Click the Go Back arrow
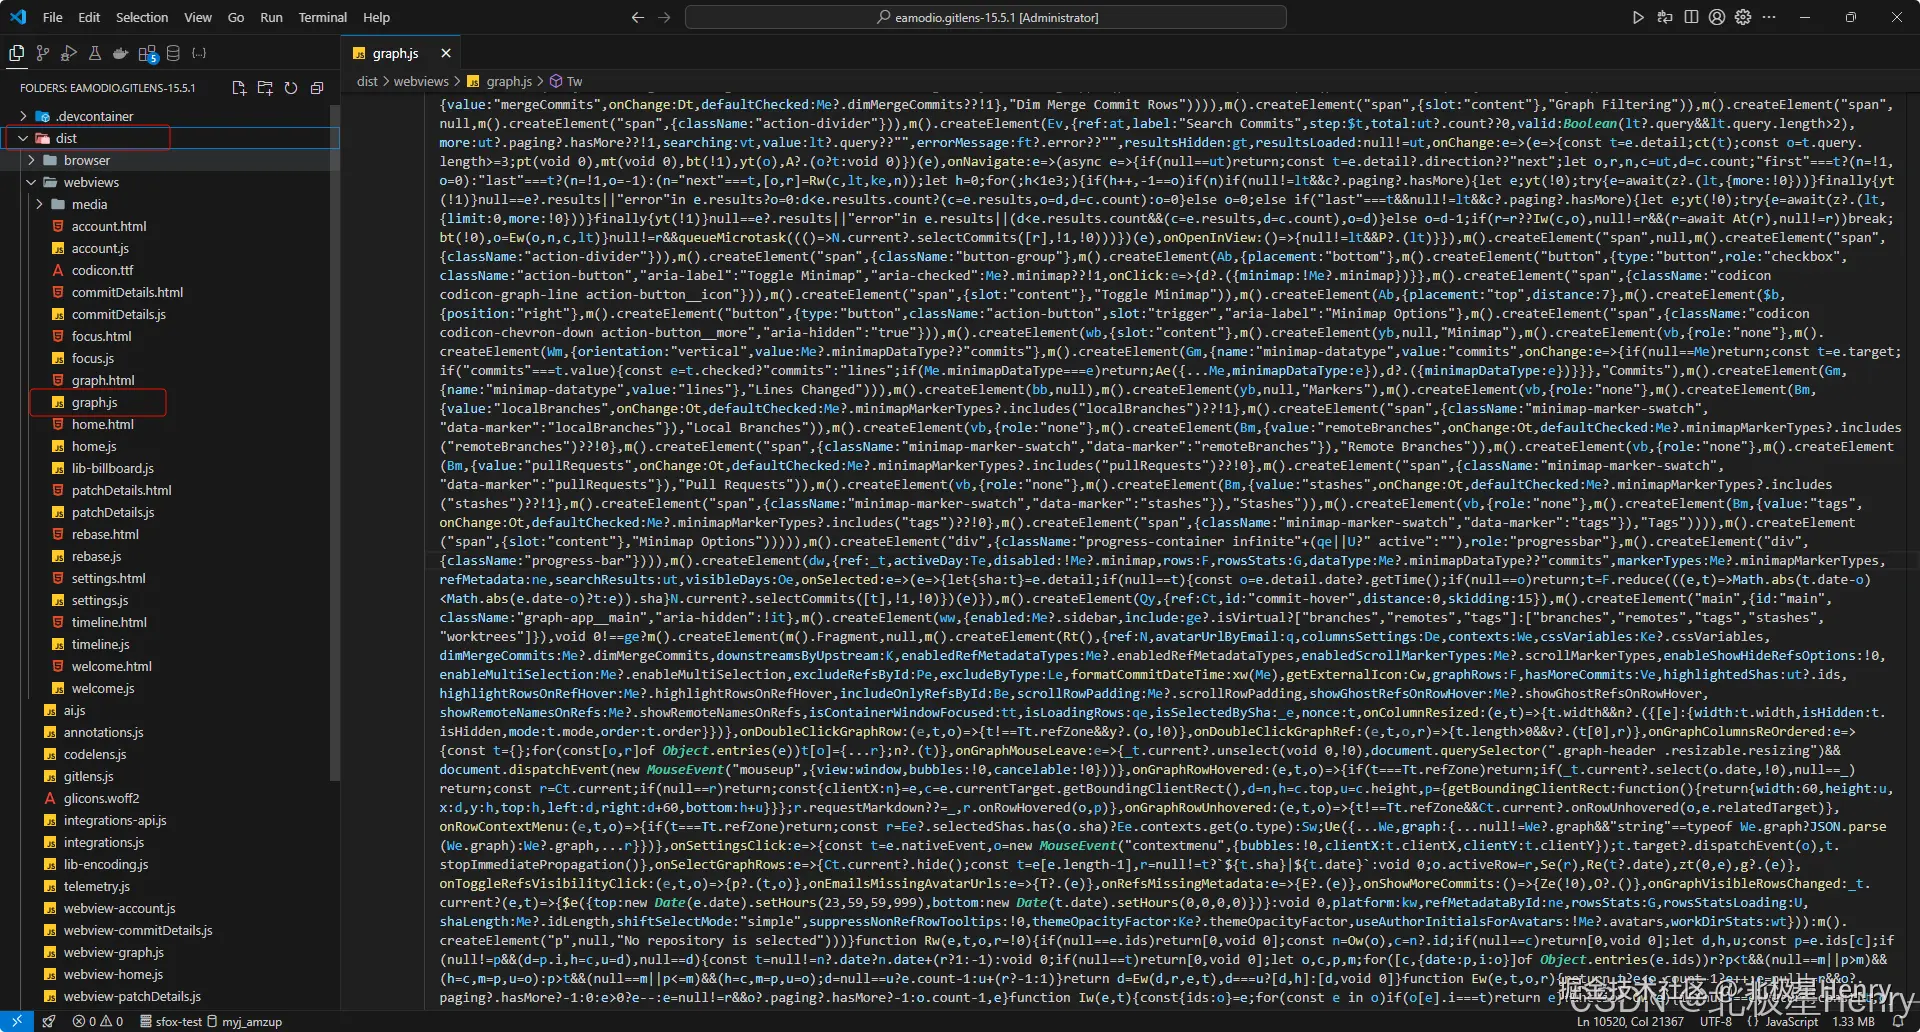 (x=638, y=17)
